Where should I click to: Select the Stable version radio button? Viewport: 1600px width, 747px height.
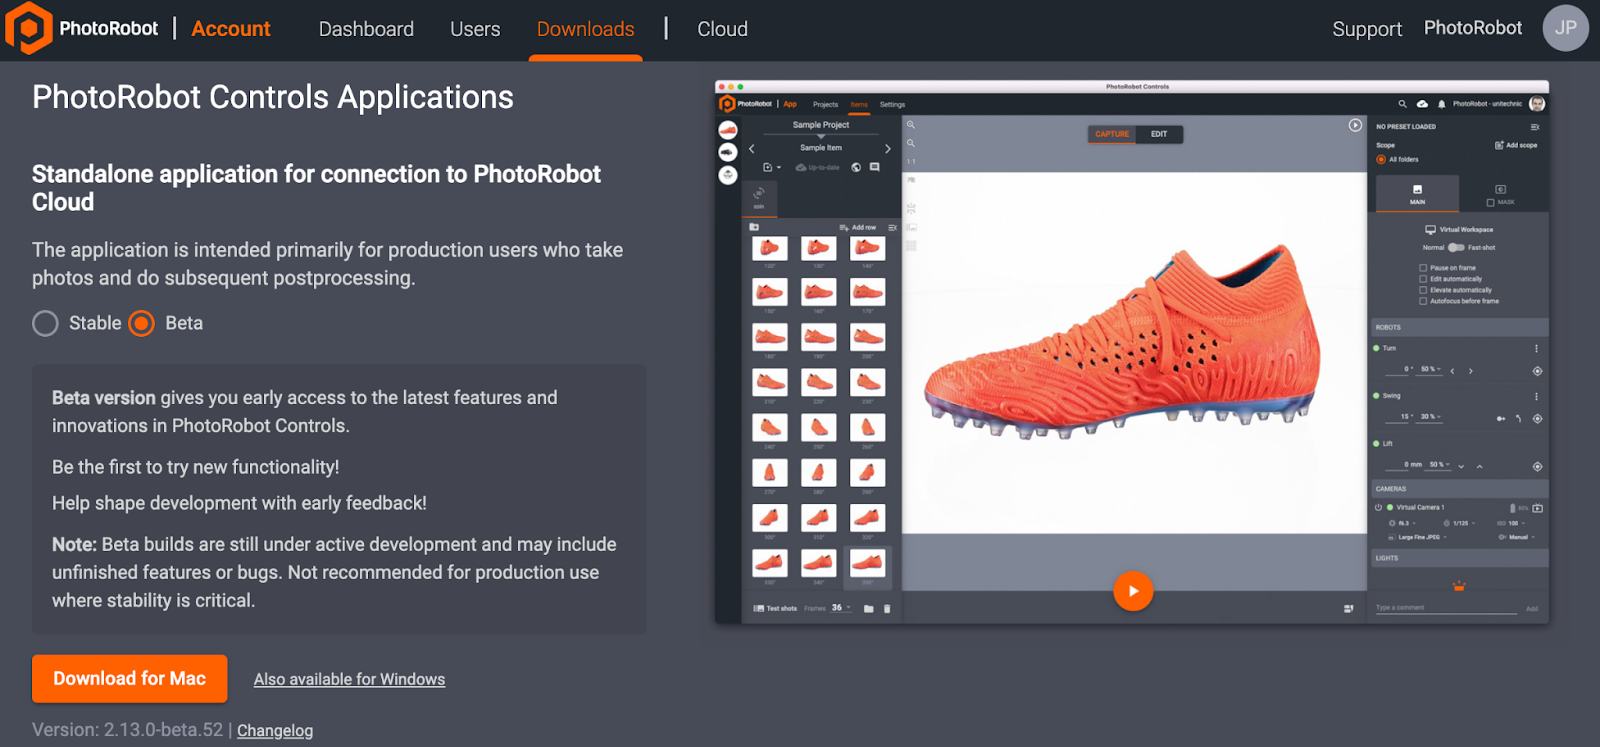[x=45, y=323]
